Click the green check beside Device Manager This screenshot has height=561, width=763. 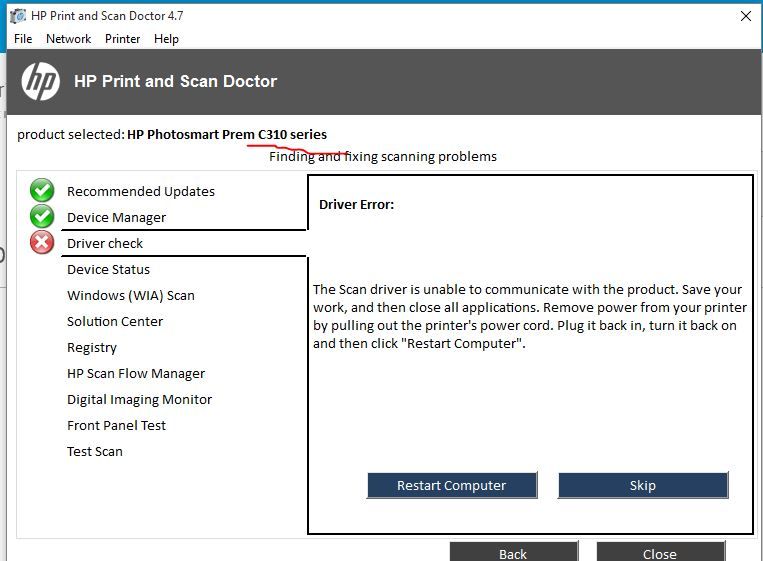42,217
